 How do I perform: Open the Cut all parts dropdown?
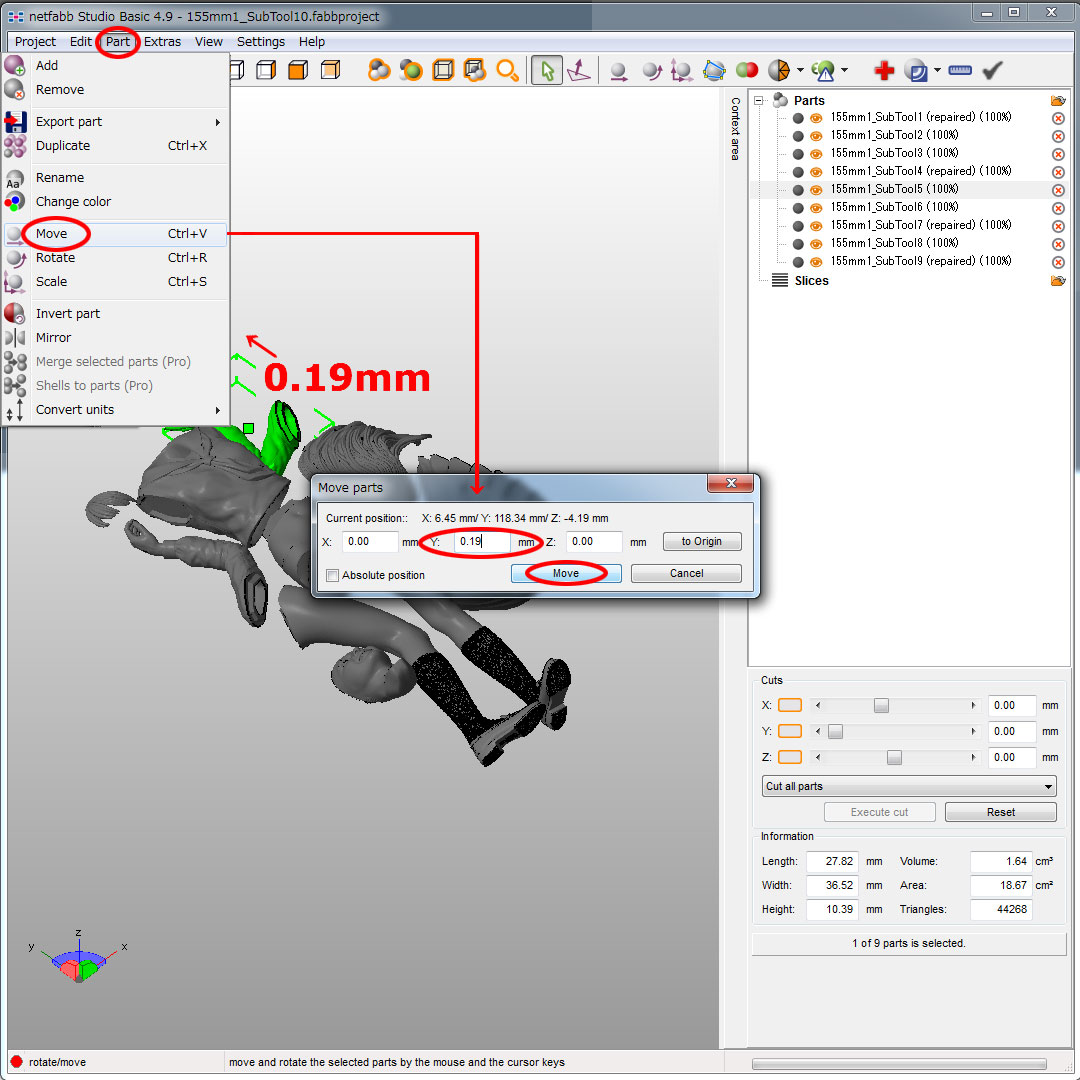coord(908,786)
